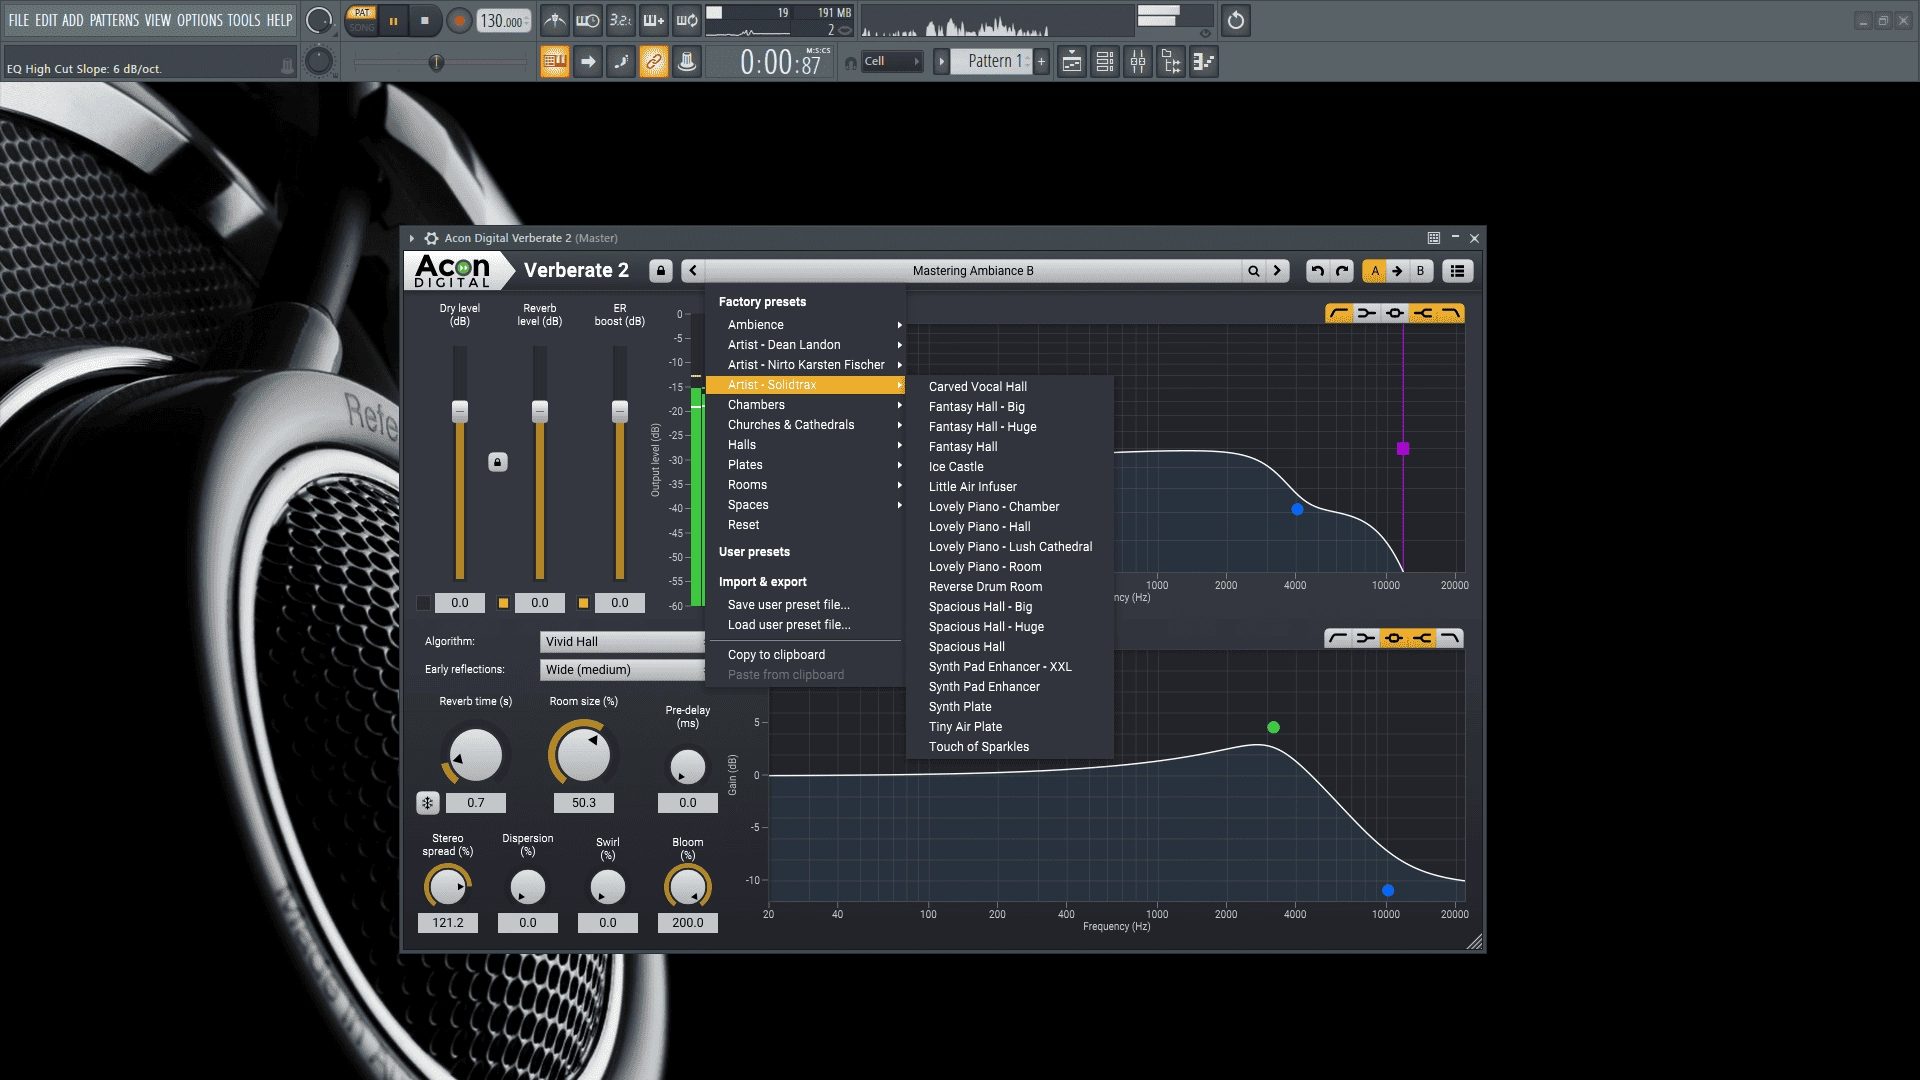Viewport: 1920px width, 1080px height.
Task: Expand Churches & Cathedrals submenu
Action: pos(805,425)
